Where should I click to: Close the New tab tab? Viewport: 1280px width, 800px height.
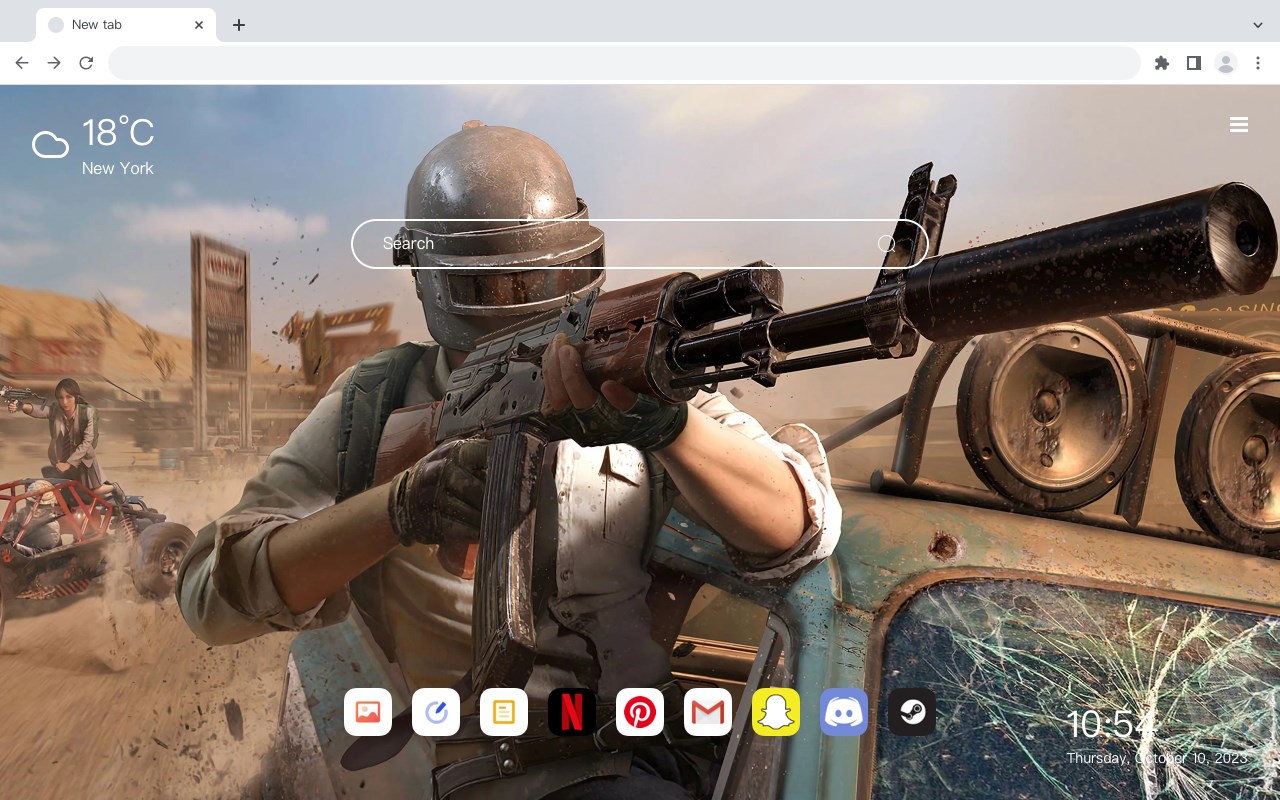tap(199, 25)
